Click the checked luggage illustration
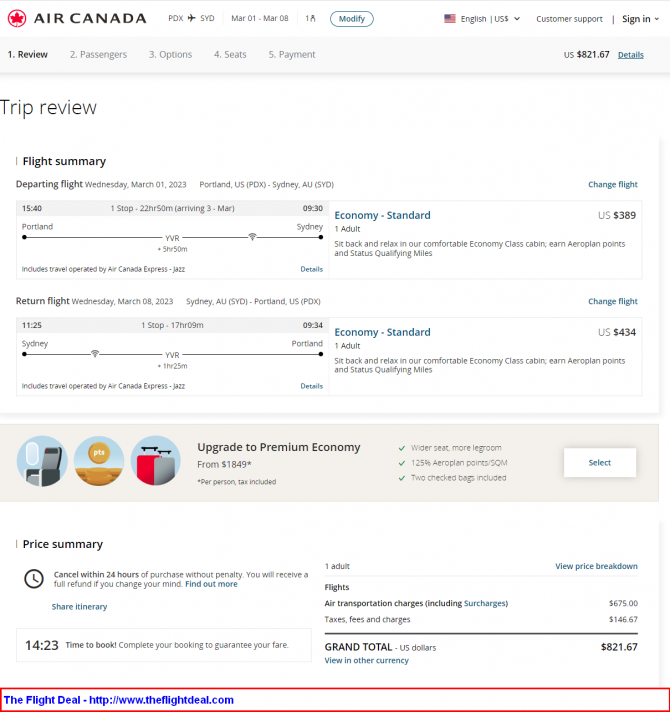 (156, 461)
